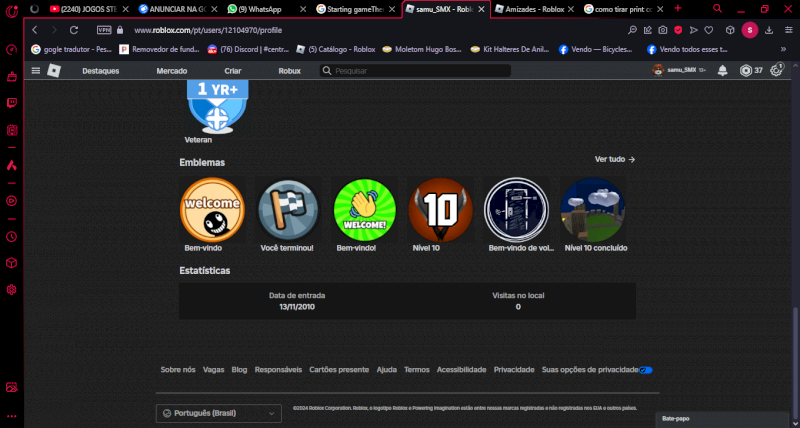Screen dimensions: 800x428
Task: Open Criar in Roblox navigation
Action: 233,71
